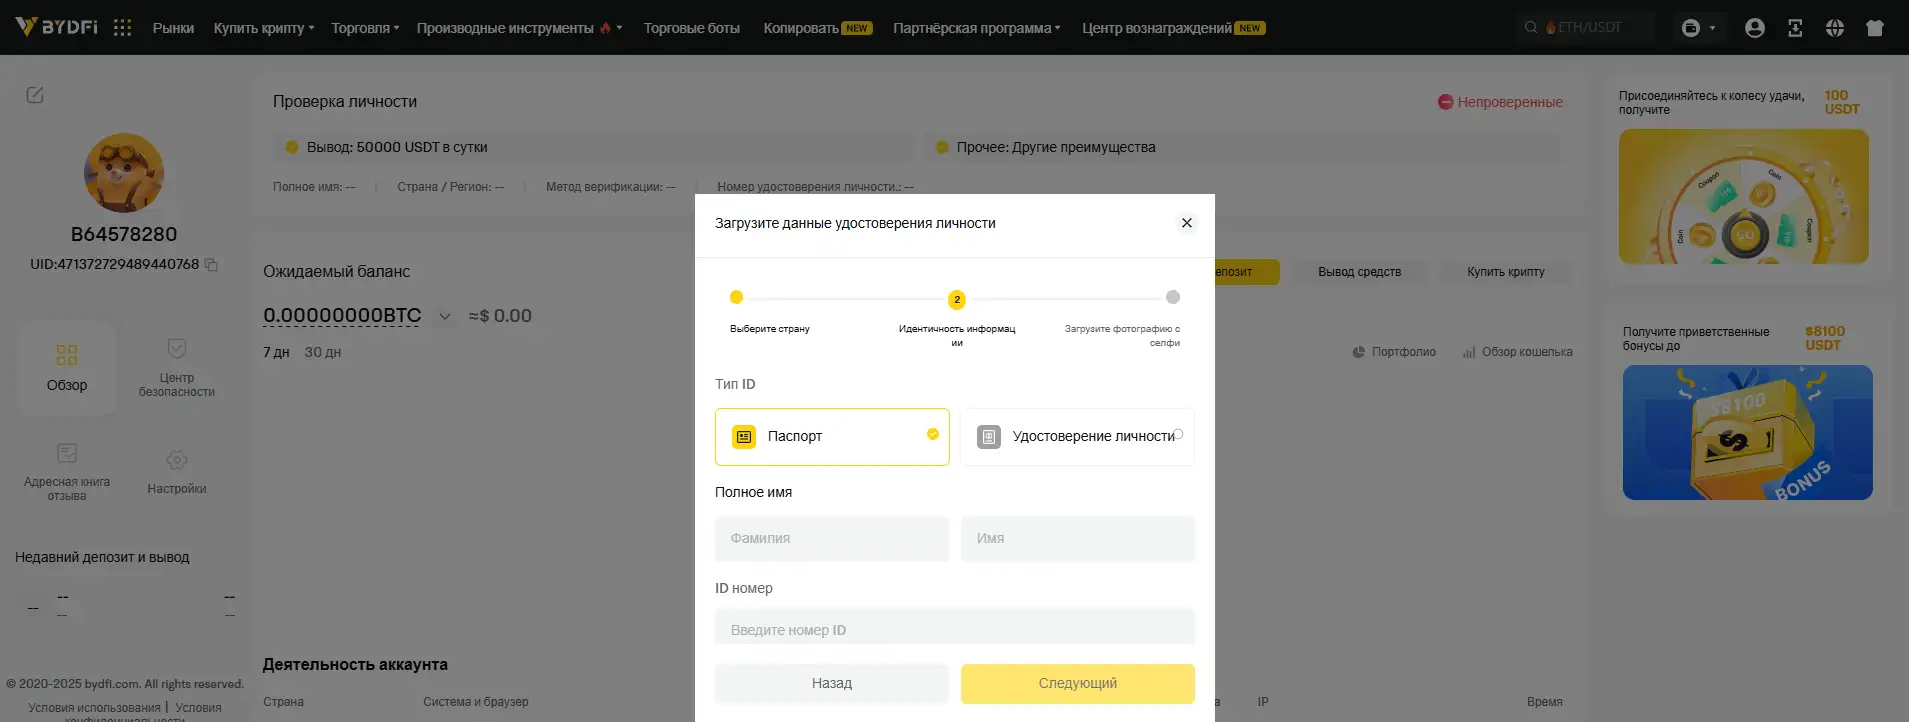Expand the Торговля menu
Screen dimensions: 1909x722
pos(365,28)
